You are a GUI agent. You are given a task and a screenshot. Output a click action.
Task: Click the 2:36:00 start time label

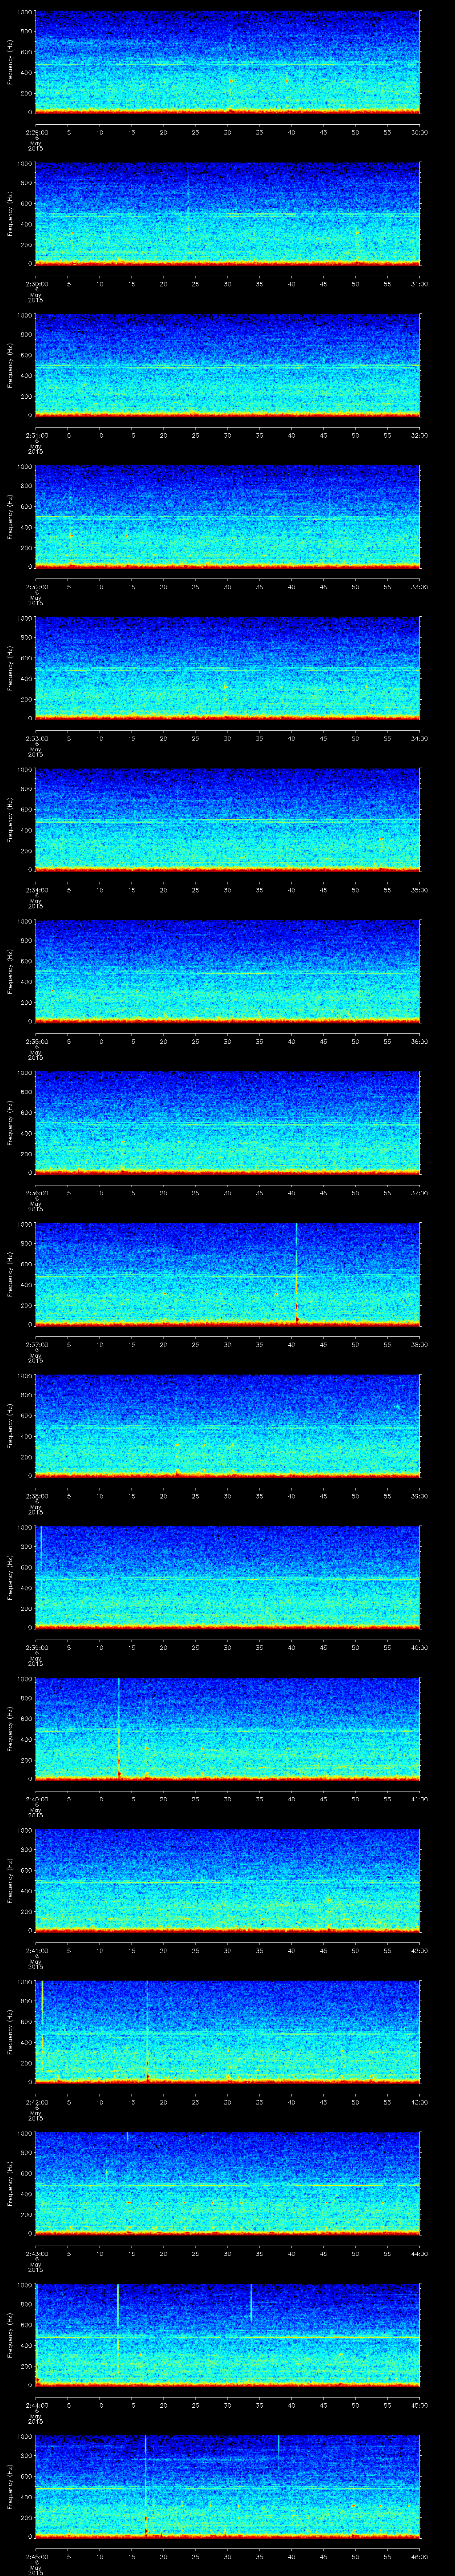point(36,1193)
